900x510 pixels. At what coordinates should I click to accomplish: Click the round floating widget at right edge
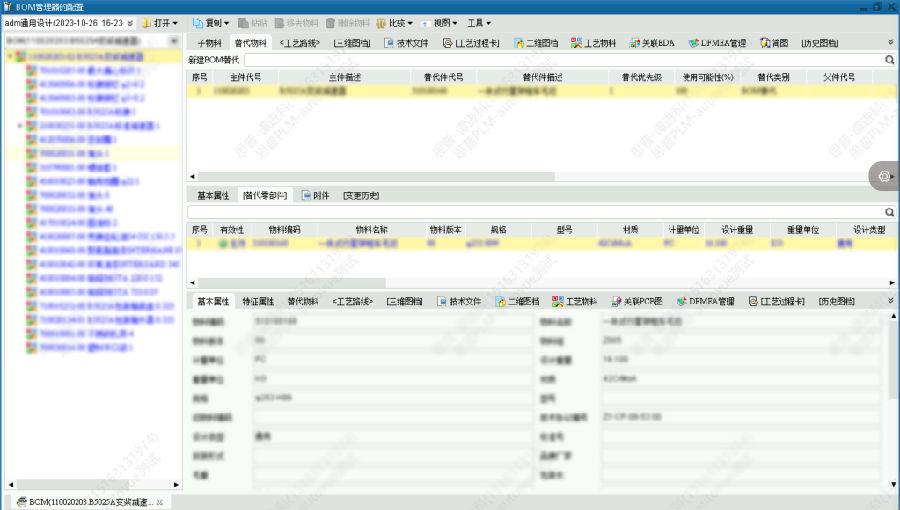[884, 176]
